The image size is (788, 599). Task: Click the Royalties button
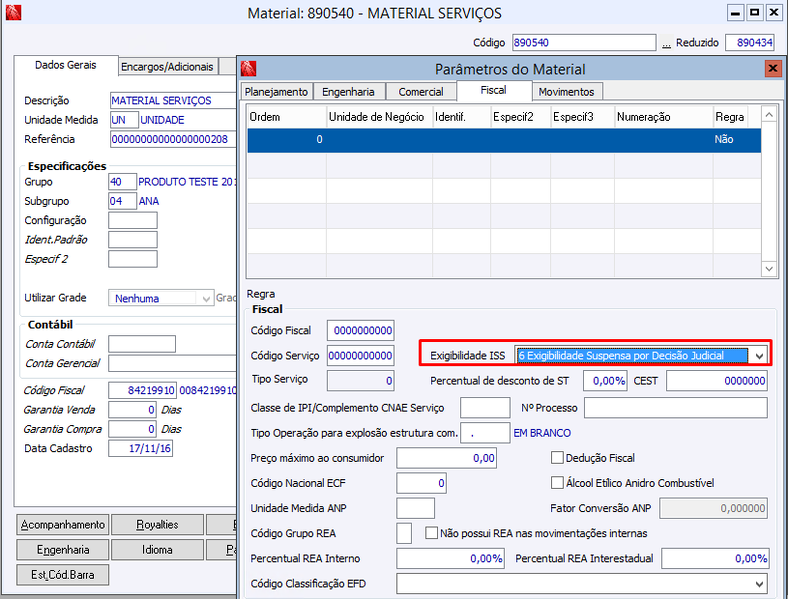(x=157, y=525)
